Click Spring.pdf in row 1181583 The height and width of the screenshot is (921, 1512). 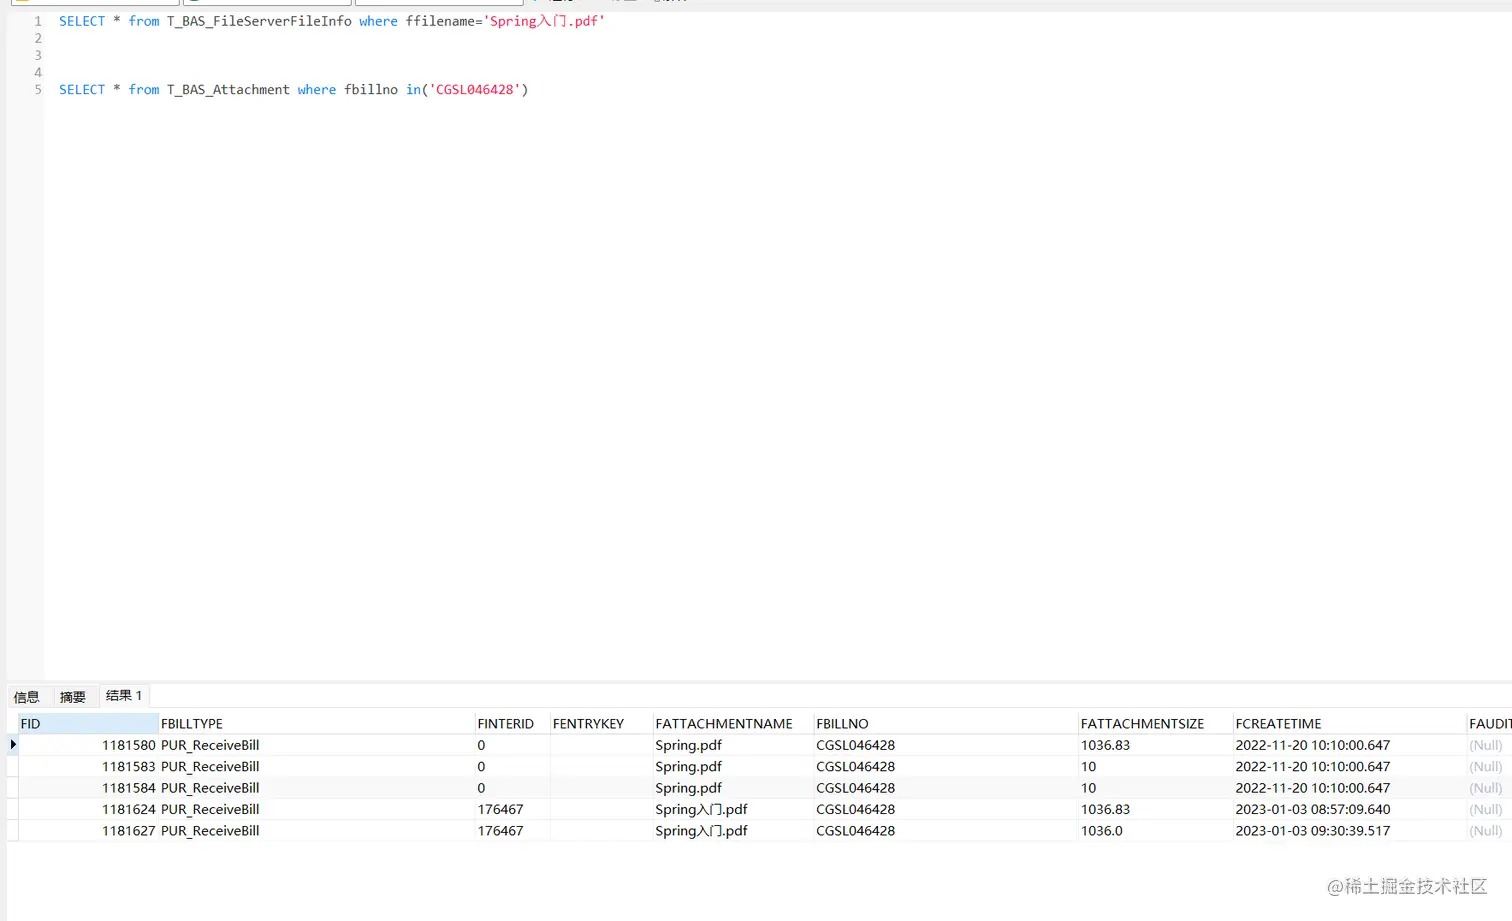coord(688,767)
